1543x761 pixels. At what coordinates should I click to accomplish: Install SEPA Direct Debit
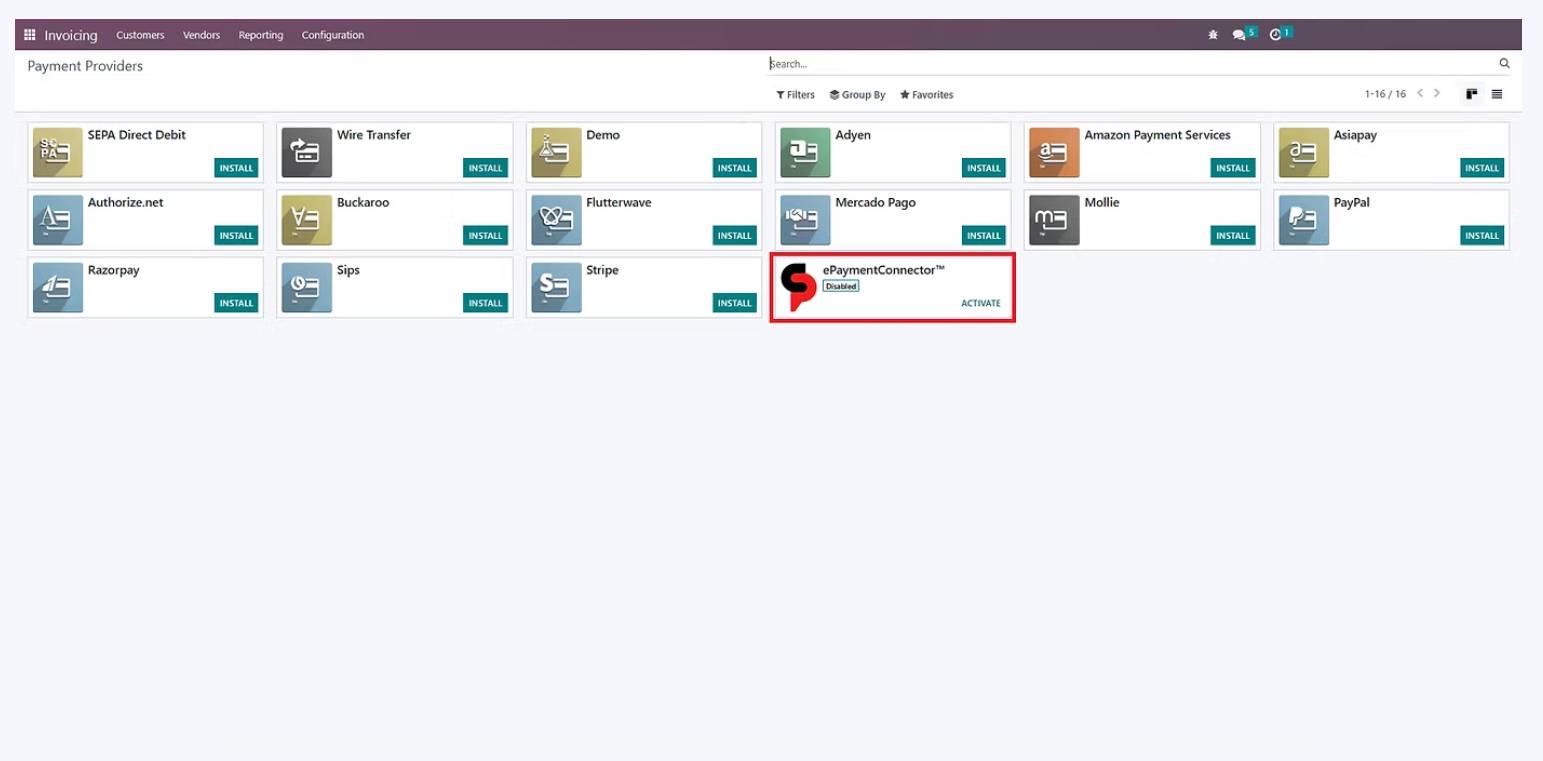pyautogui.click(x=236, y=168)
